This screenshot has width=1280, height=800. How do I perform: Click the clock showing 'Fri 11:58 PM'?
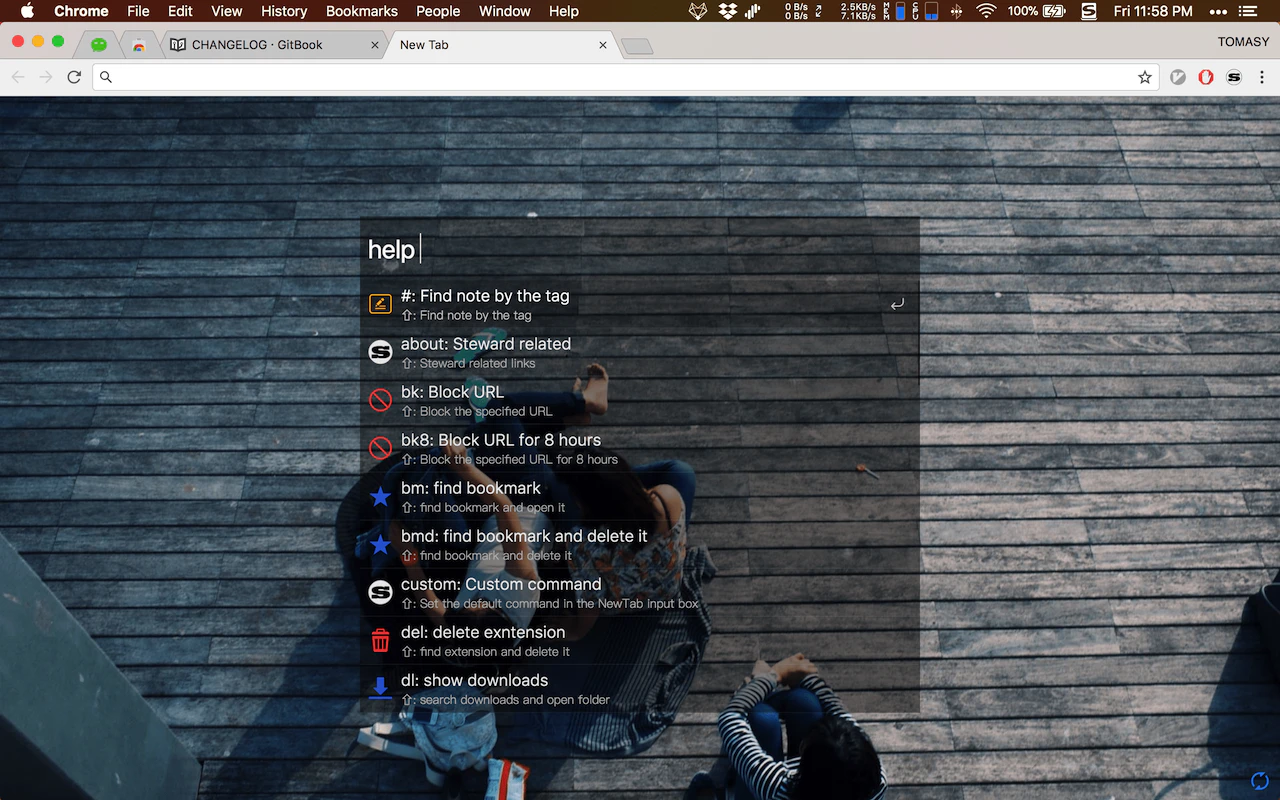coord(1153,11)
